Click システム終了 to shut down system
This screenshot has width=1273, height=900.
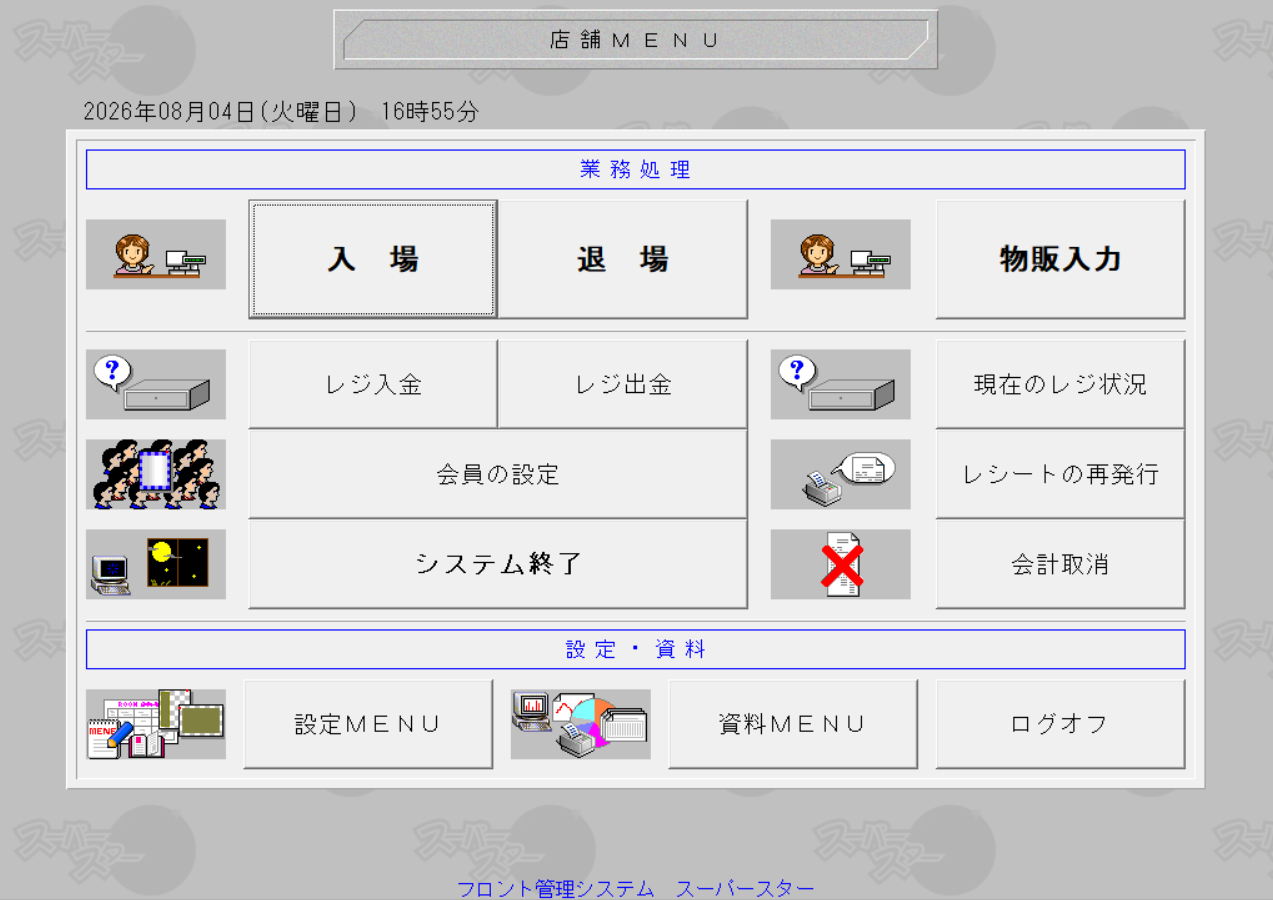pos(498,564)
